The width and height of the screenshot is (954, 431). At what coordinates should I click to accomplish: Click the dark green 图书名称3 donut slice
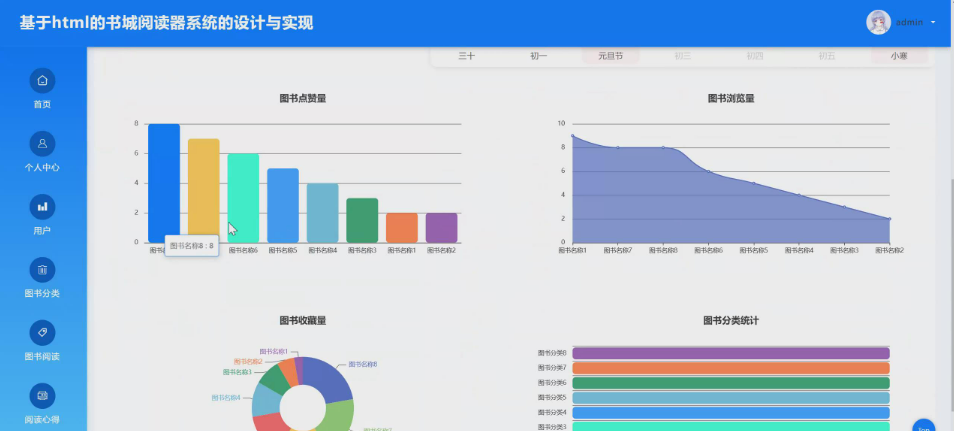click(273, 379)
